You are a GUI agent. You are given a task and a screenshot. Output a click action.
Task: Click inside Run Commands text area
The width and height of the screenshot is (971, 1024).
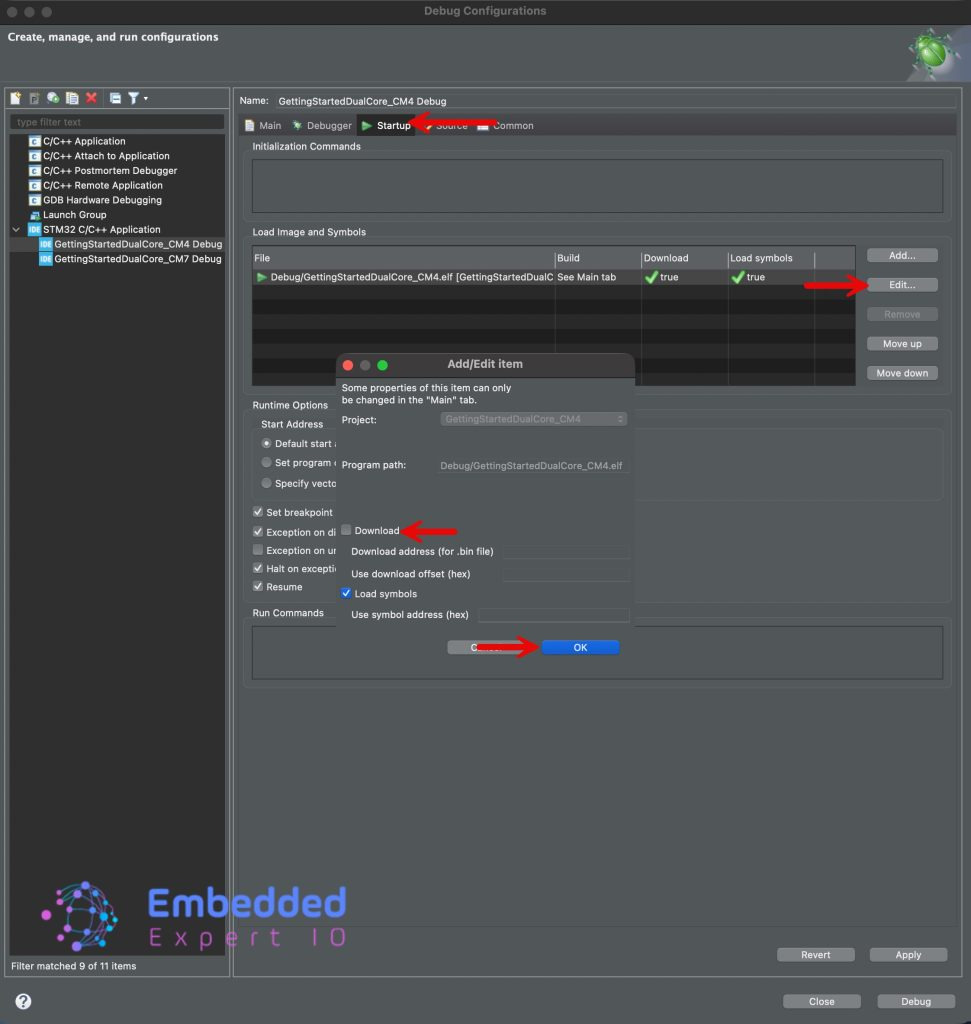[x=597, y=652]
